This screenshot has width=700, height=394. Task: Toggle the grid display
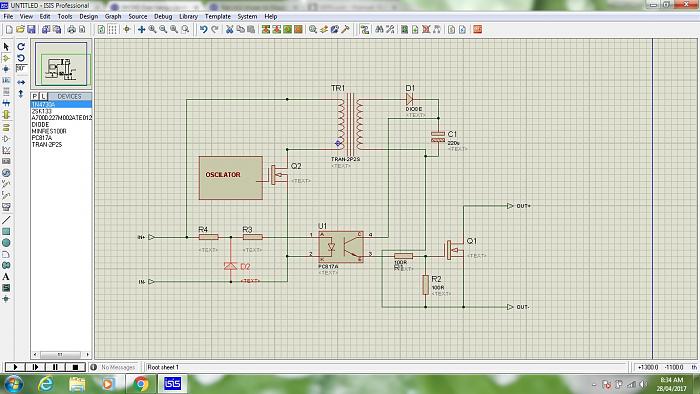[x=112, y=29]
